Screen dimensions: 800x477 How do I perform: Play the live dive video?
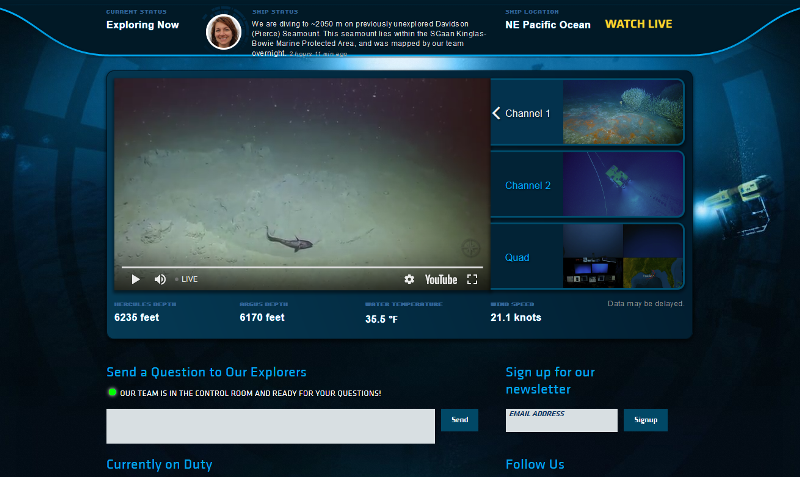coord(136,280)
